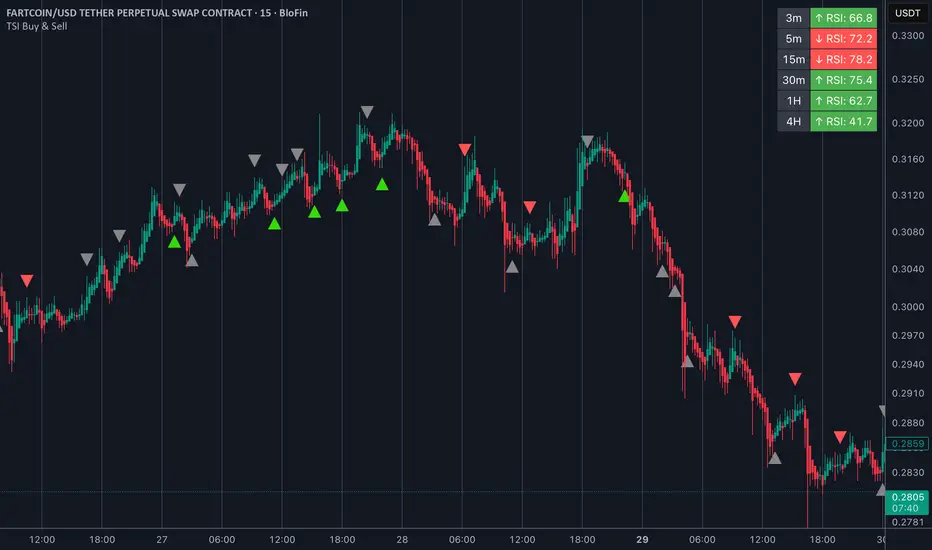Click the 3m timeframe cell in the RSI table
The width and height of the screenshot is (932, 550).
pos(794,18)
